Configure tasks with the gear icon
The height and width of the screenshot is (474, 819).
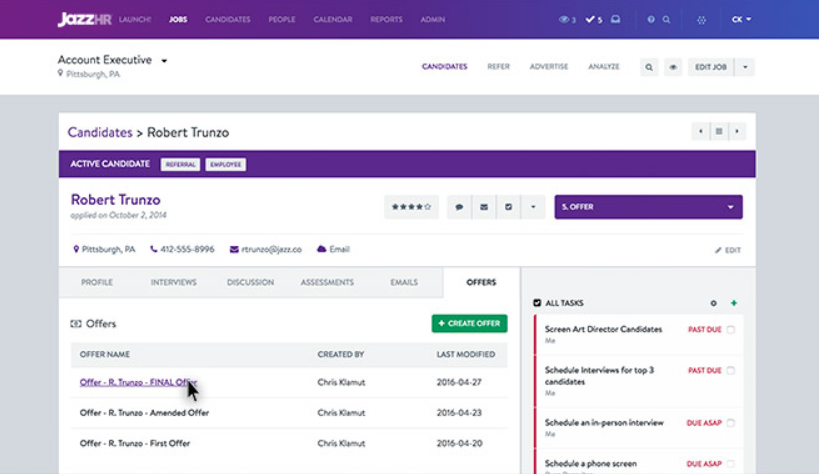[x=713, y=303]
